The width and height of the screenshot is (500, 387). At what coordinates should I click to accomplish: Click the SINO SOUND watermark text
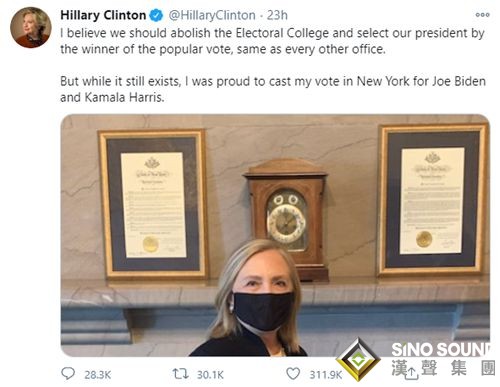pos(441,350)
